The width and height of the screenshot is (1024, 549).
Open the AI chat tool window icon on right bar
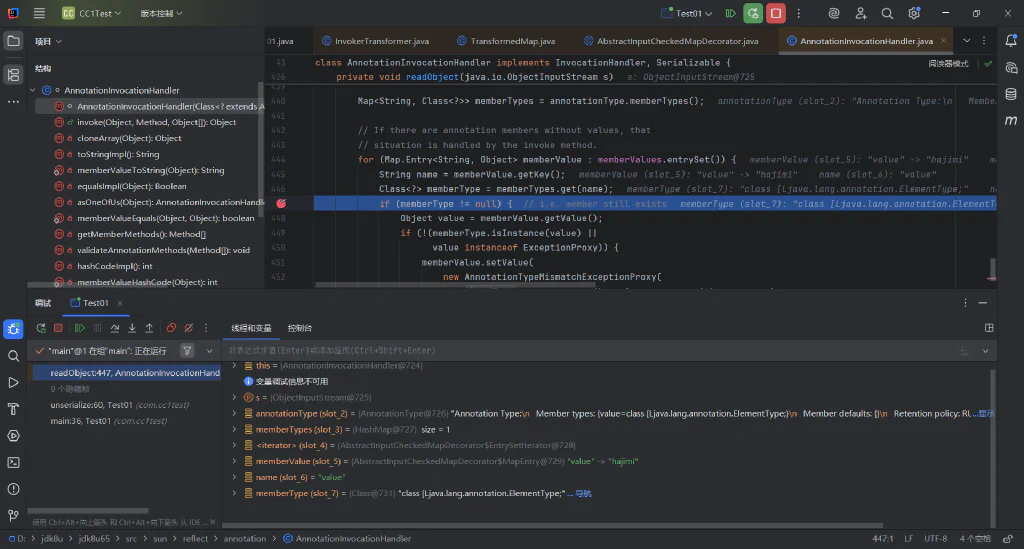(x=1011, y=68)
